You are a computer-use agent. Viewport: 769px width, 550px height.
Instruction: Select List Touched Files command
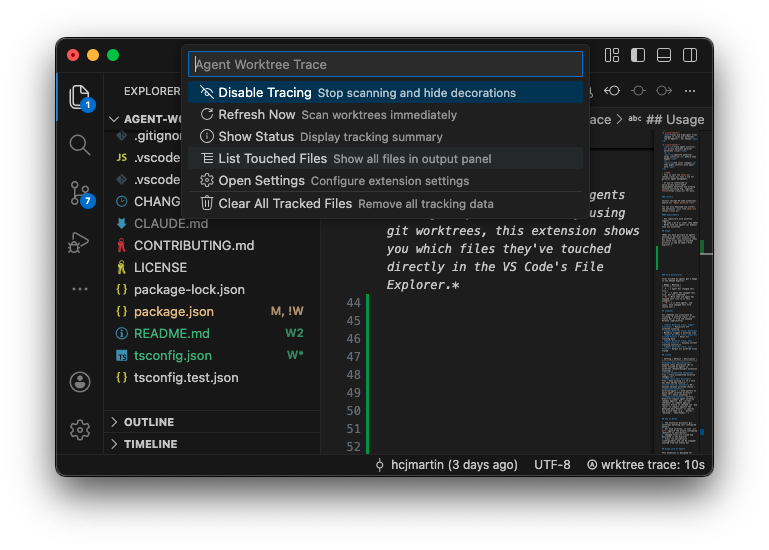coord(385,158)
